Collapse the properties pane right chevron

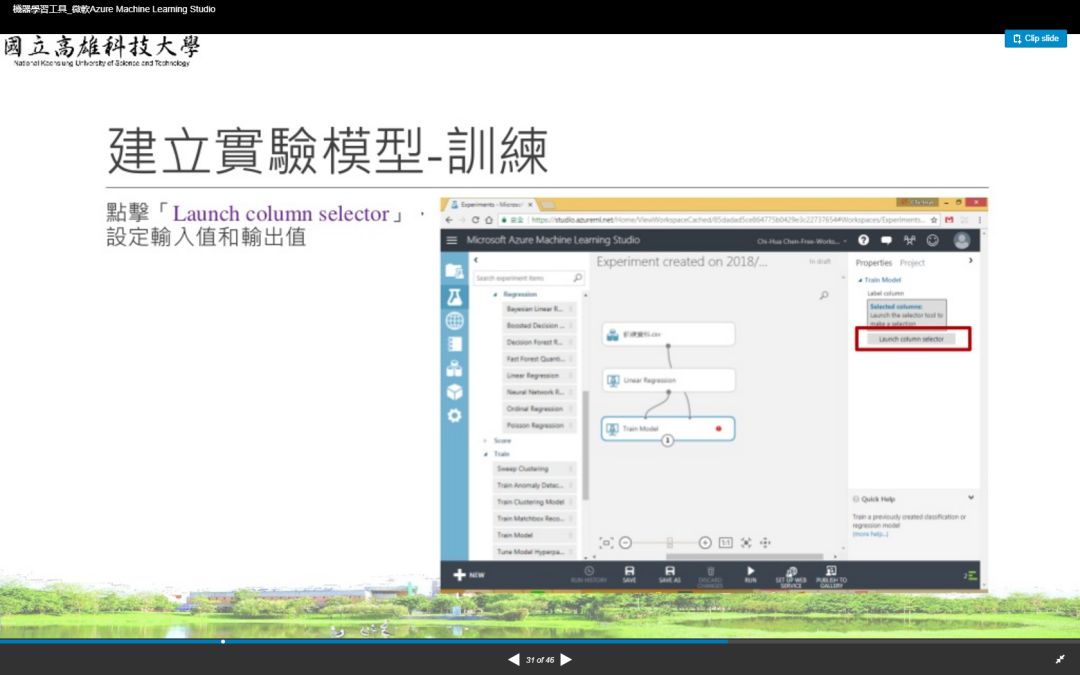(x=970, y=260)
